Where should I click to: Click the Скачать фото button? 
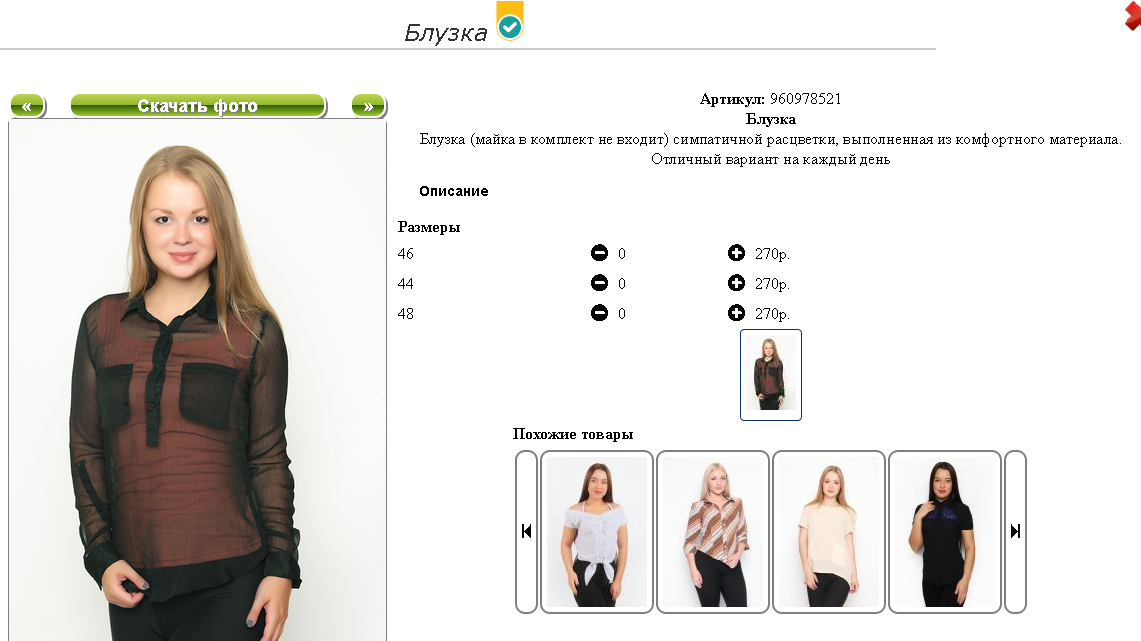[x=198, y=106]
